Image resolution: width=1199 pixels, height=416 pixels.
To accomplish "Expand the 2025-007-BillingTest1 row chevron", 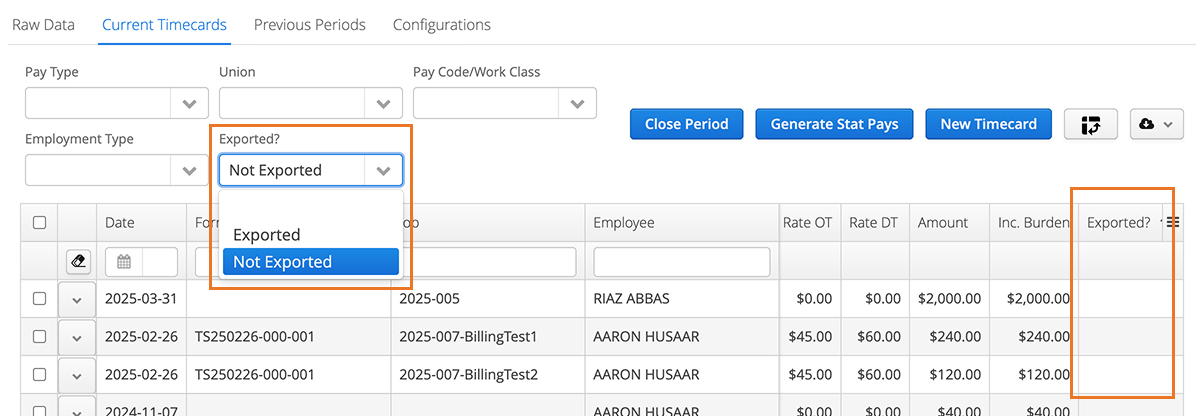I will tap(76, 338).
